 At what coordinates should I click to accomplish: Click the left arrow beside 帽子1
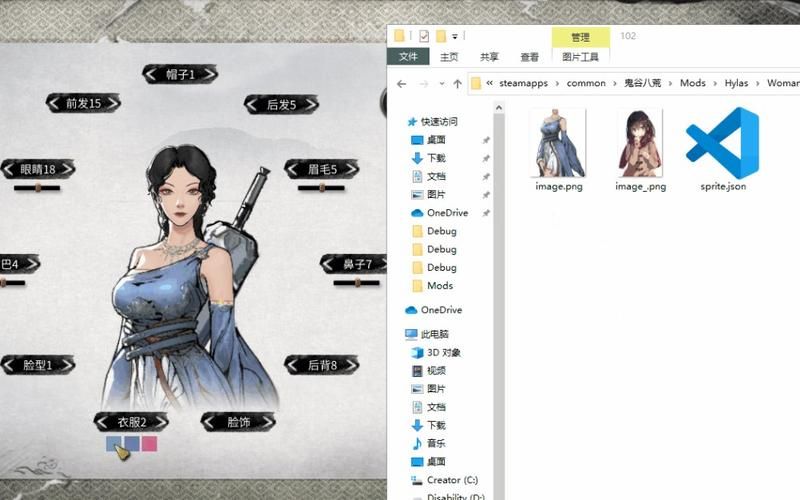(x=151, y=74)
